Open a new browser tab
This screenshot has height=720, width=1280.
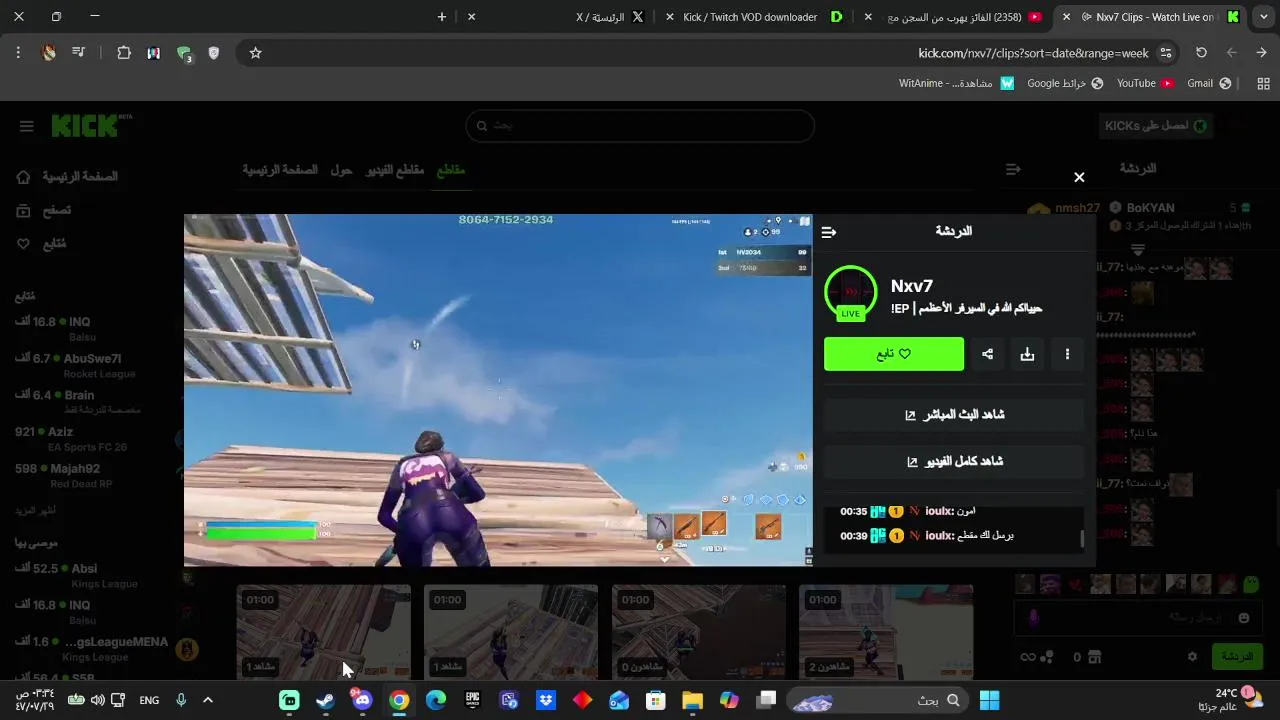coord(442,17)
